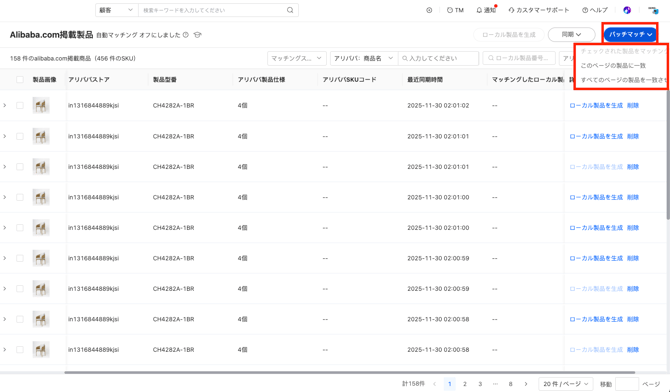Open the 同期 dropdown button

(571, 35)
